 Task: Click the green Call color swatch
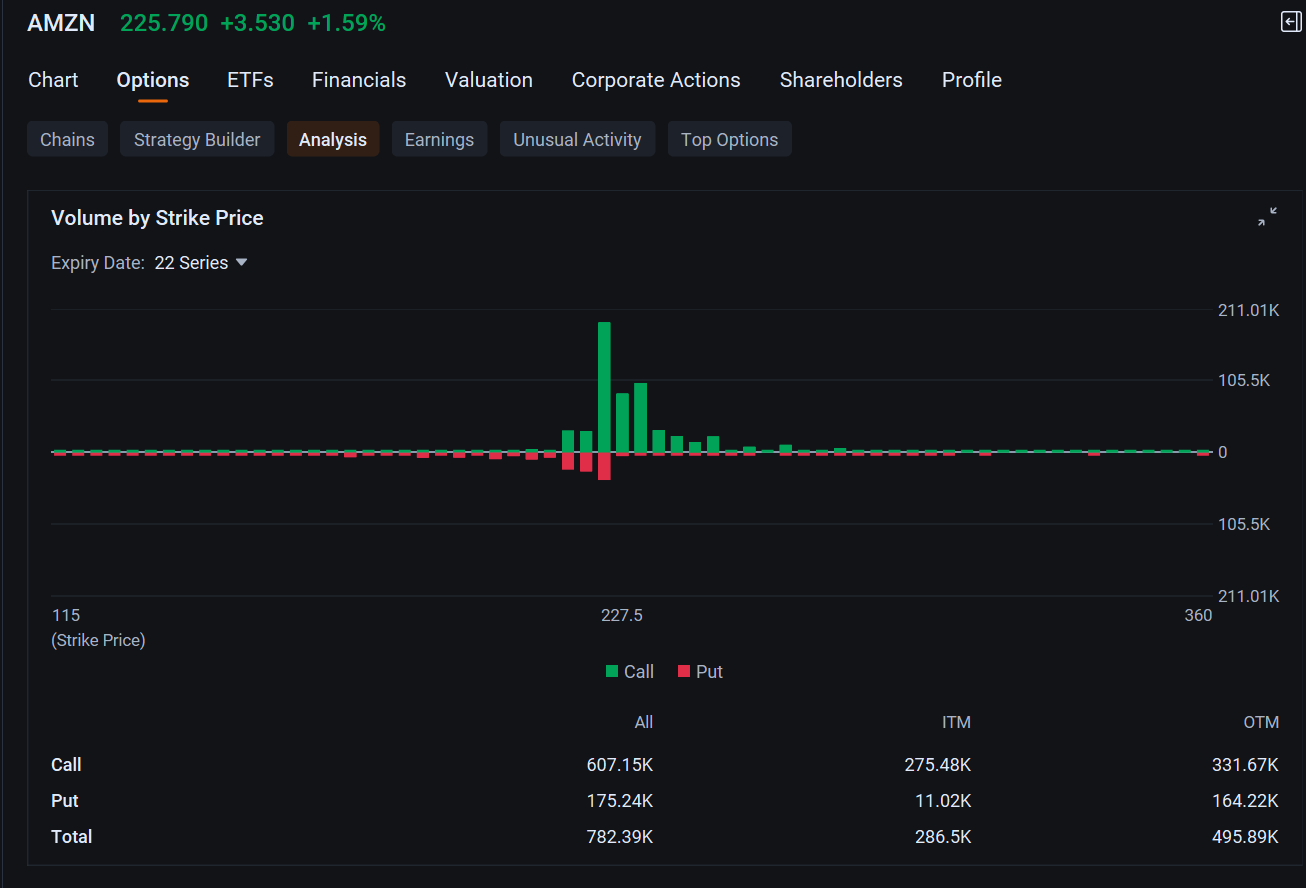tap(612, 672)
